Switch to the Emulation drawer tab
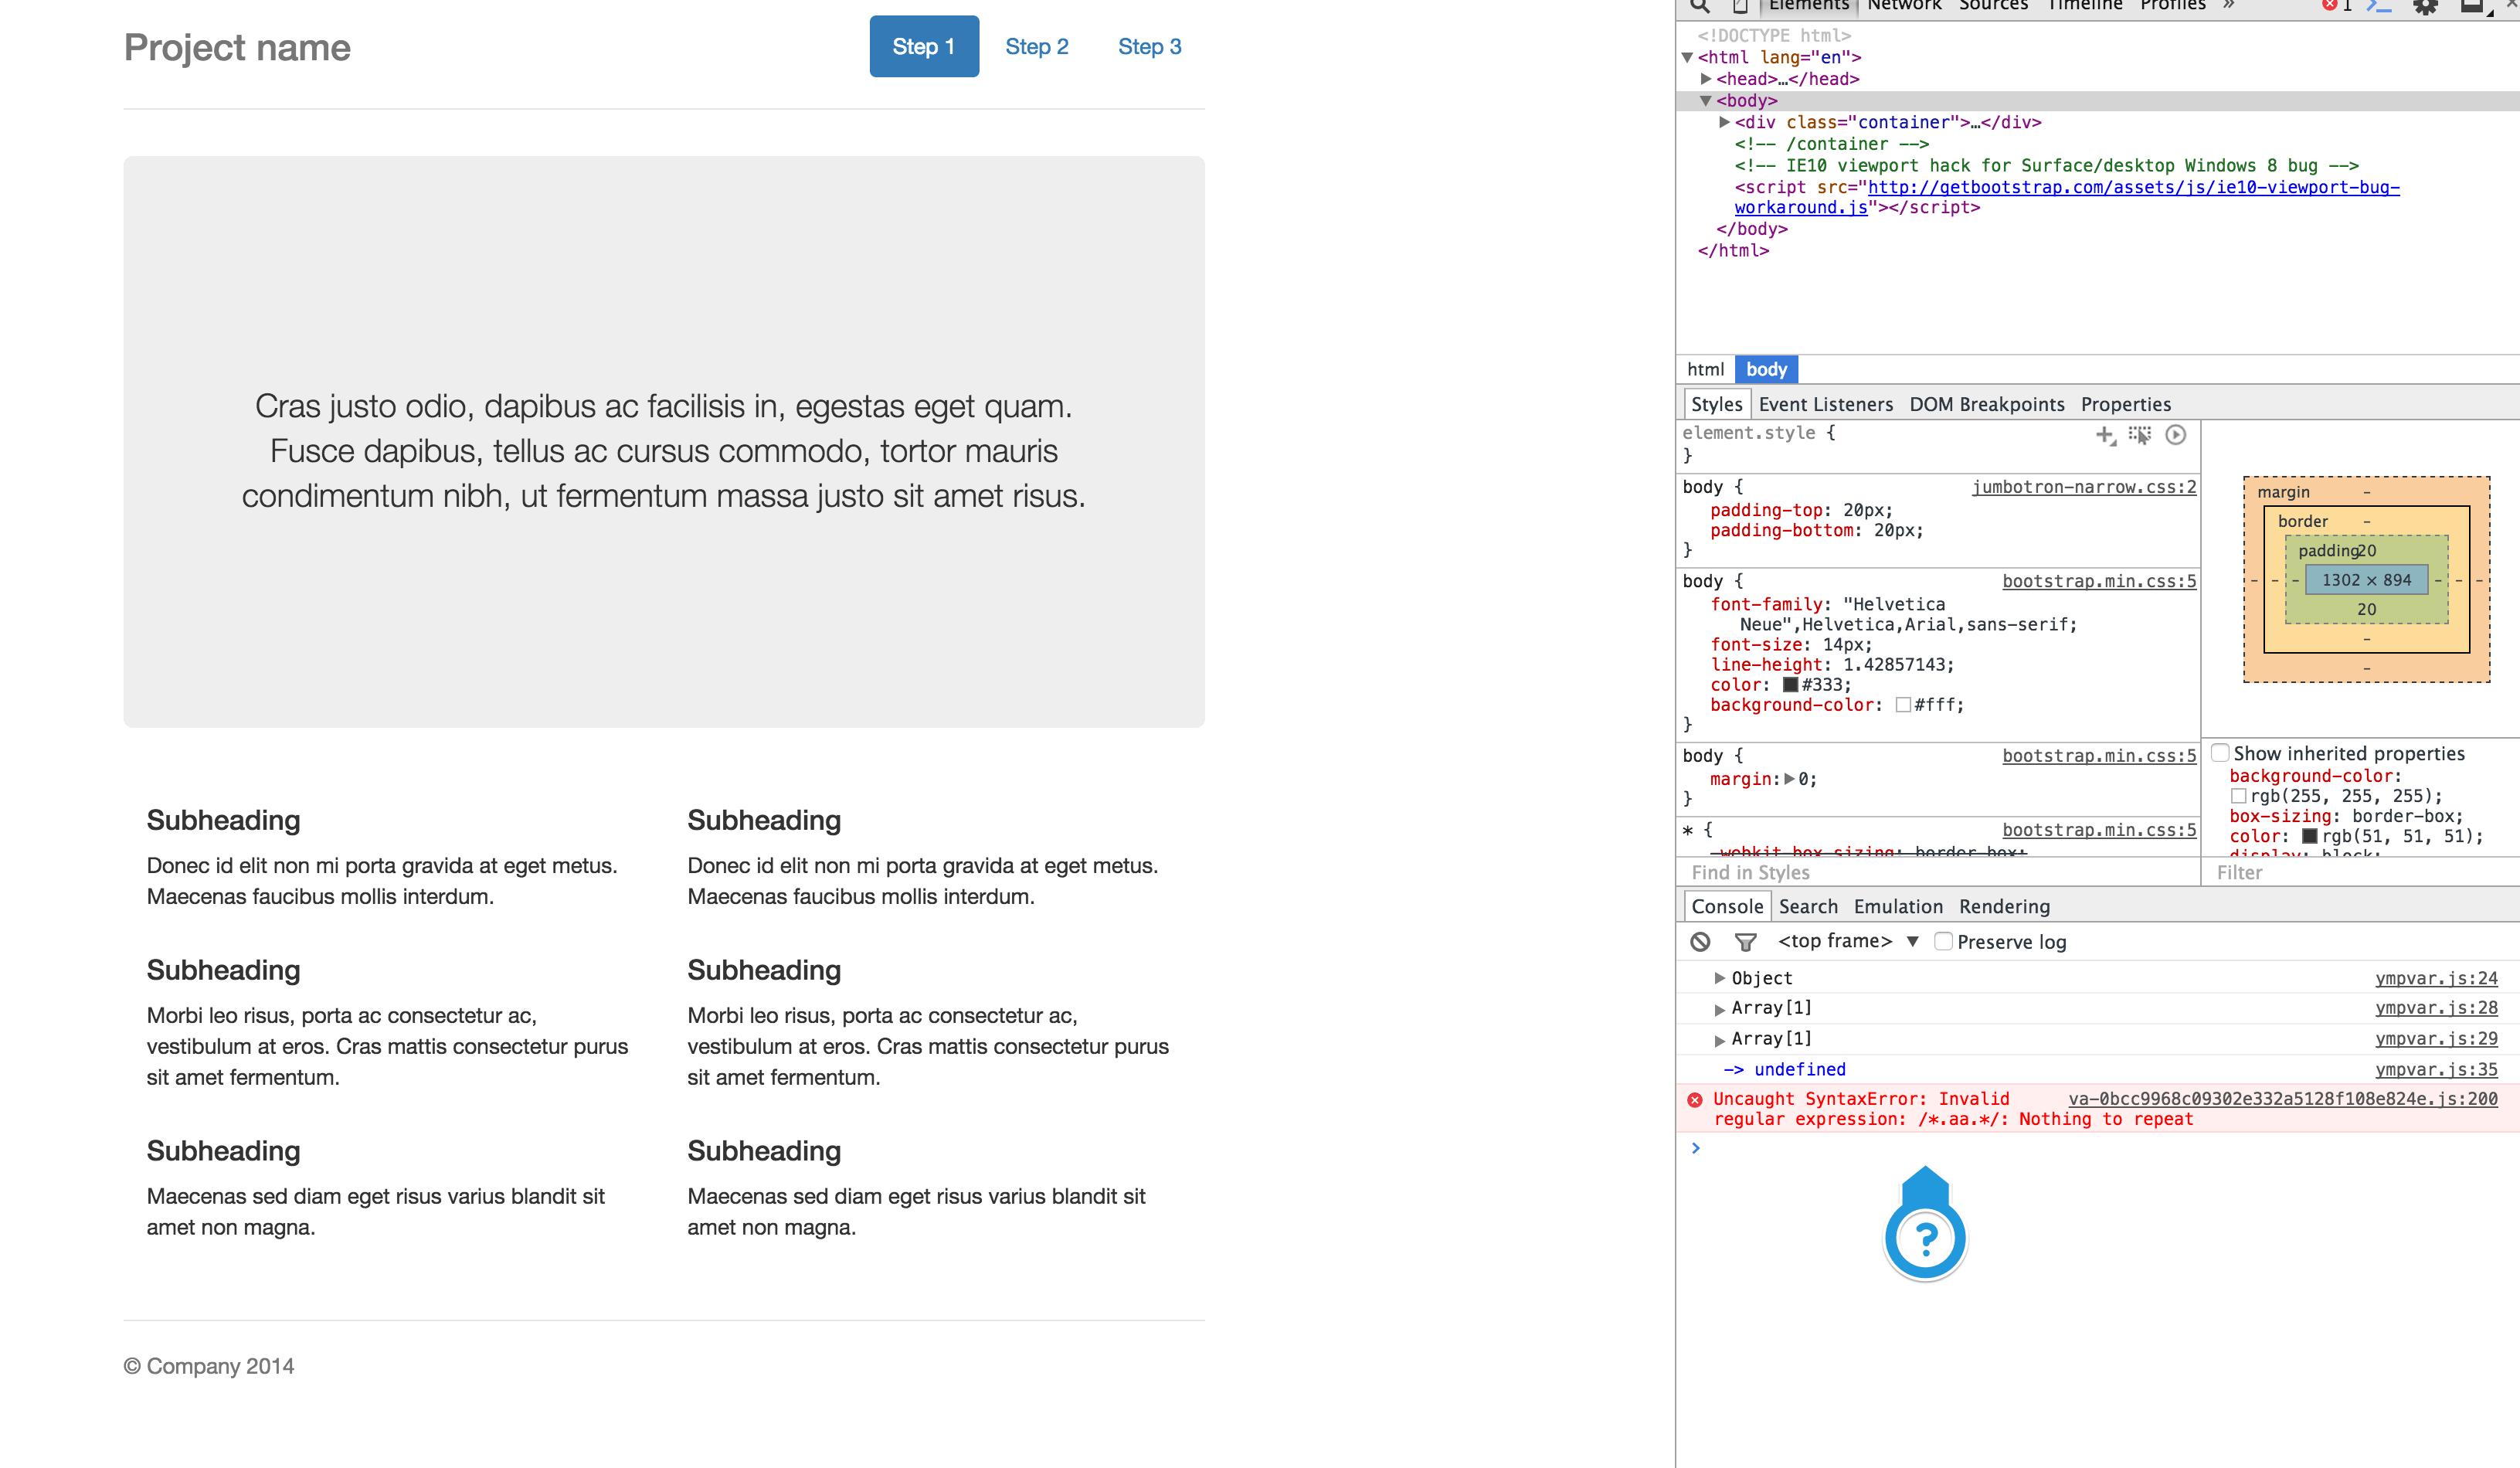2520x1468 pixels. [x=1897, y=906]
